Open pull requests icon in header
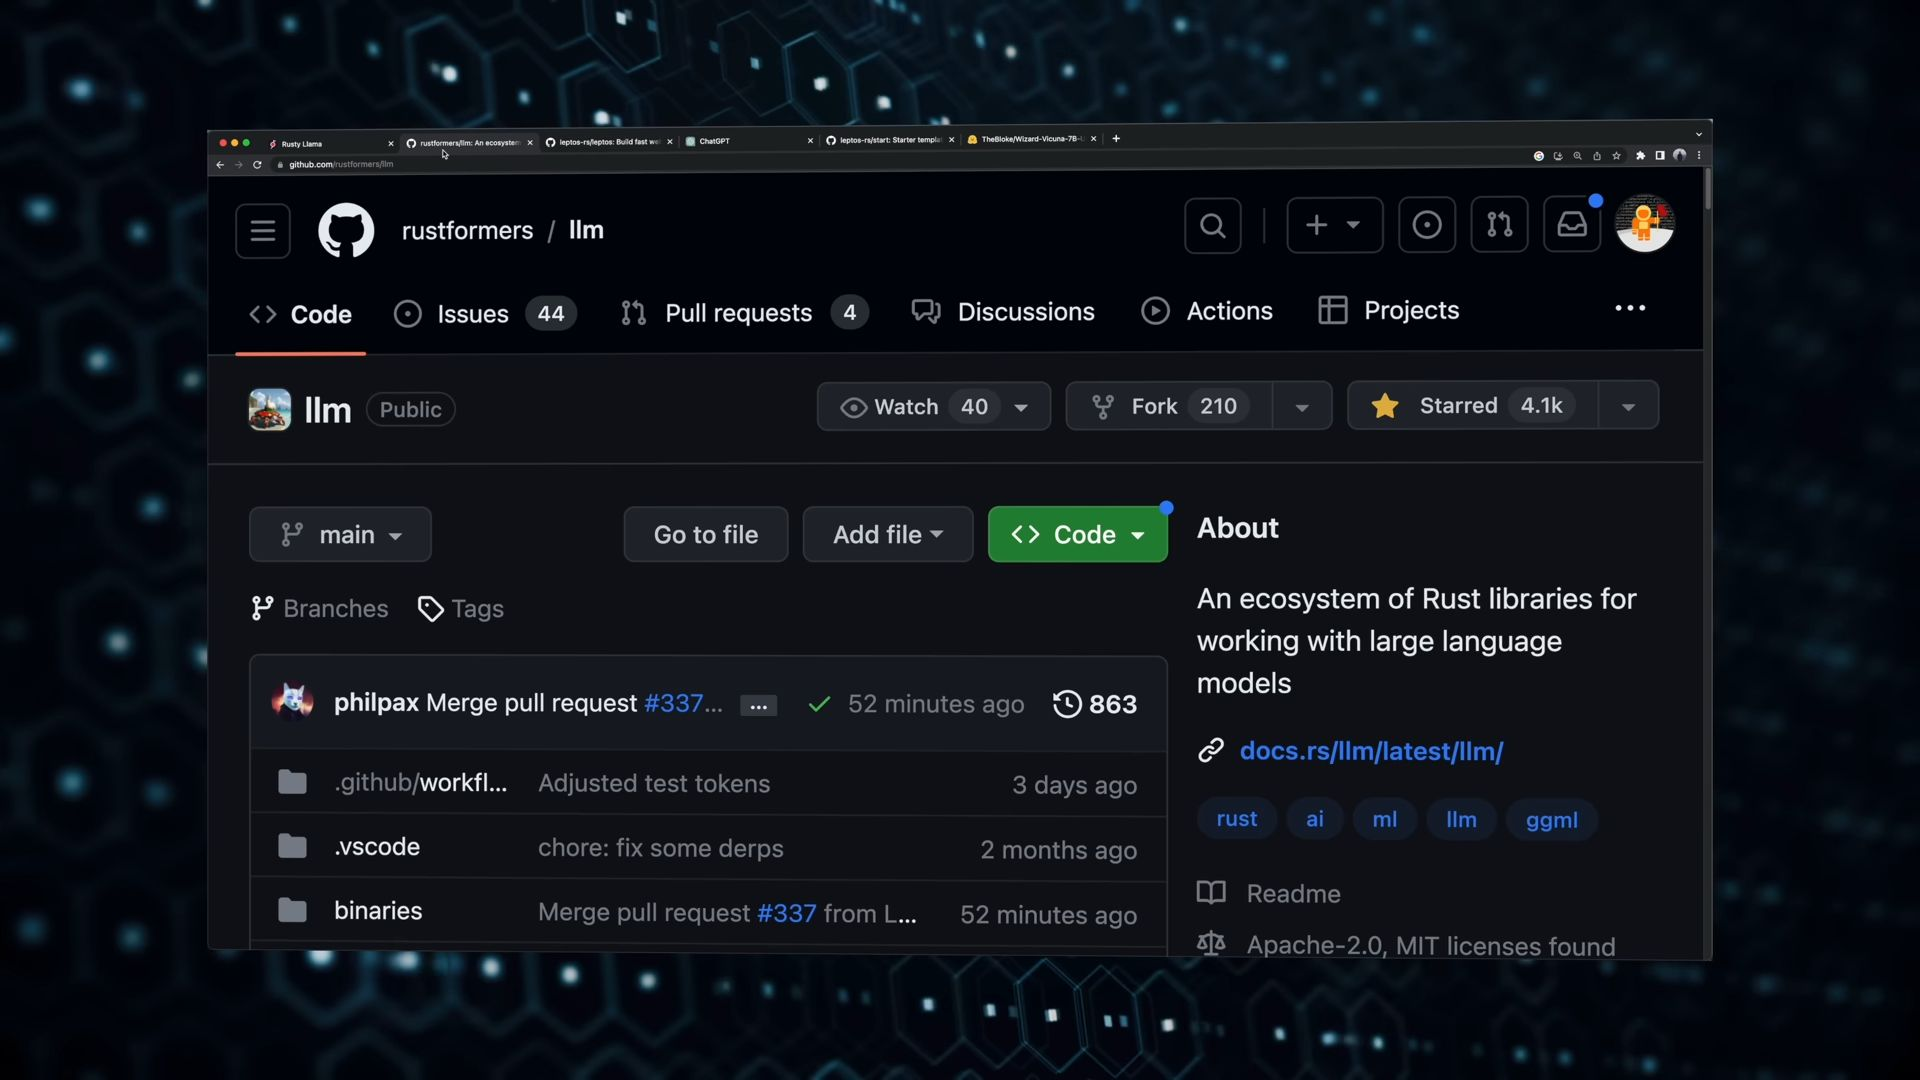Screen dimensions: 1920x1080 [x=1499, y=225]
